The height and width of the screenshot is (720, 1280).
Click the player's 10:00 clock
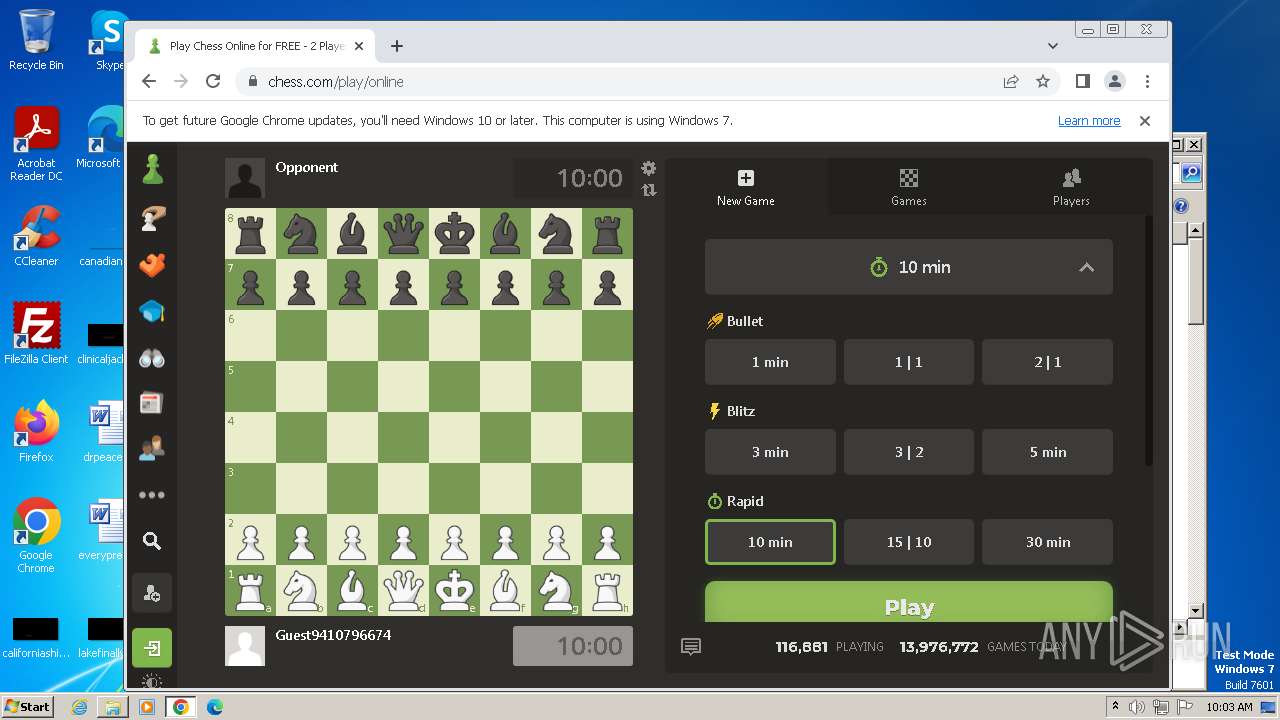coord(573,646)
